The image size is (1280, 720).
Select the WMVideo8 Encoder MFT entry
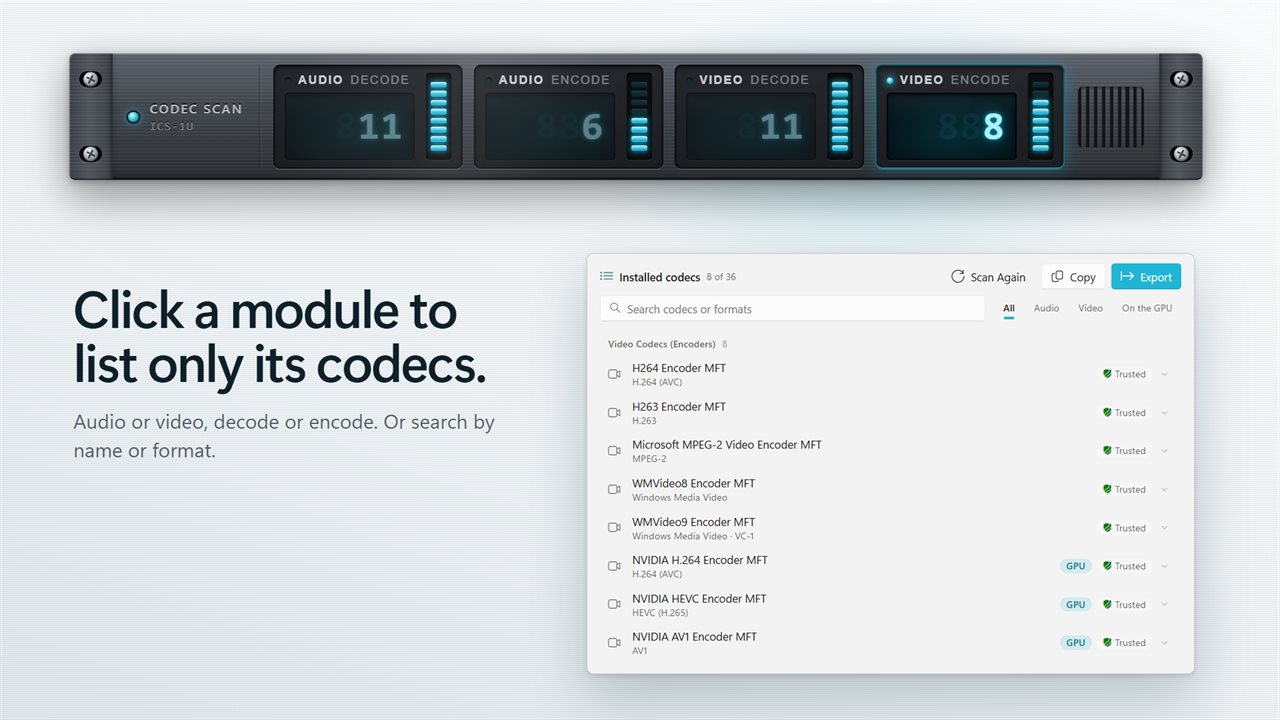tap(890, 489)
